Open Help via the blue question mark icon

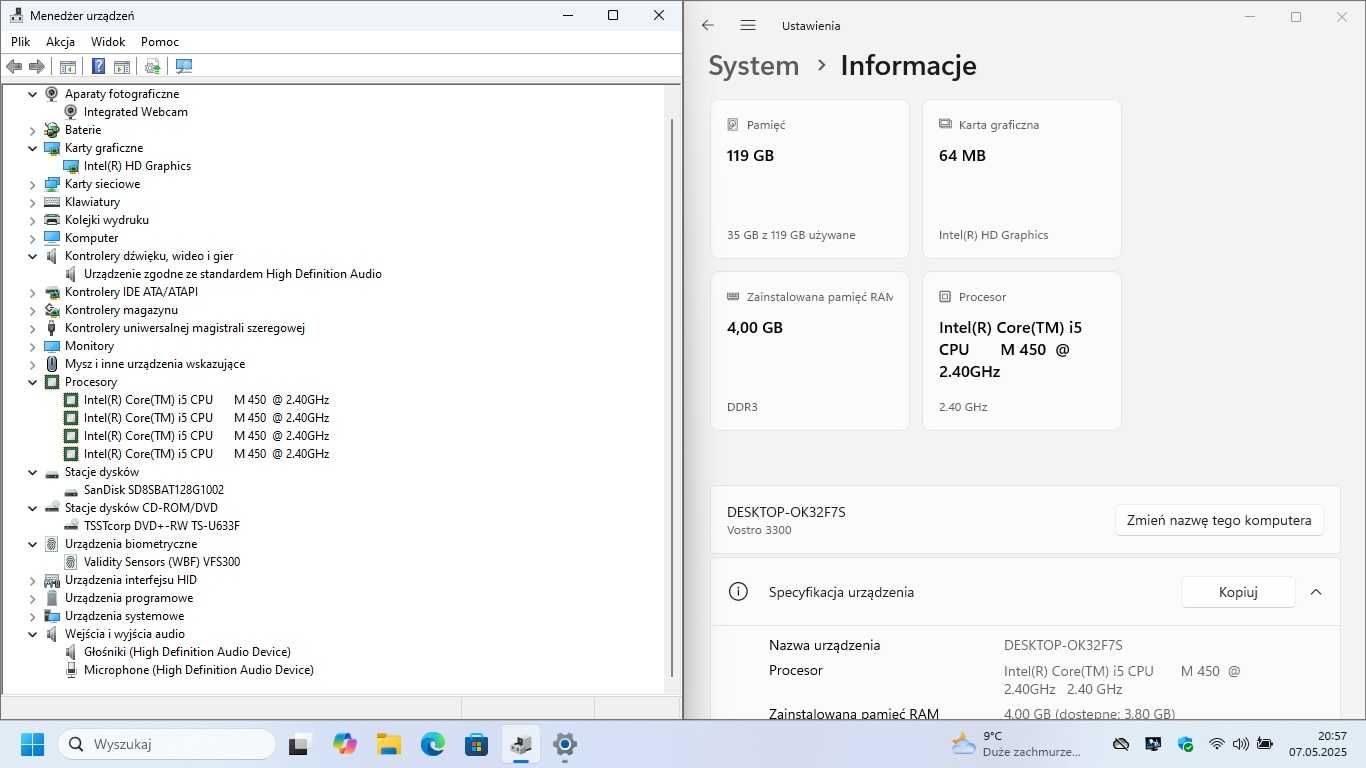pyautogui.click(x=98, y=66)
